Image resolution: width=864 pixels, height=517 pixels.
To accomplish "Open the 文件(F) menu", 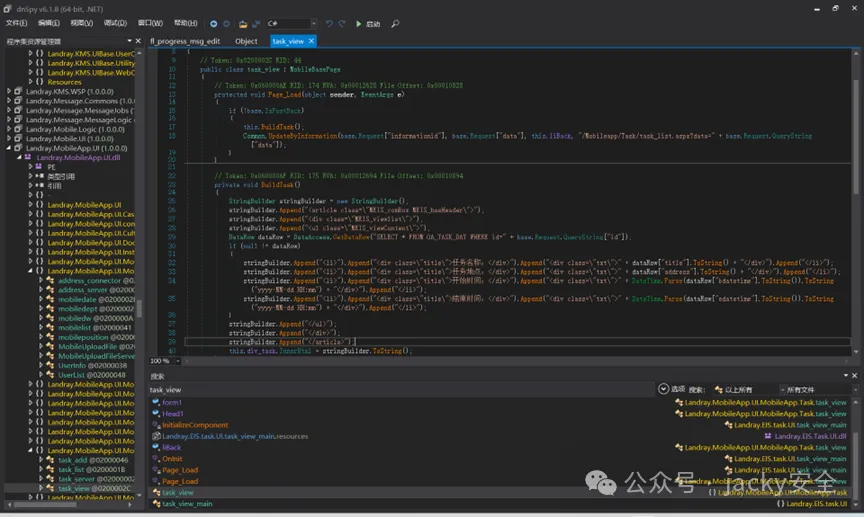I will (17, 23).
